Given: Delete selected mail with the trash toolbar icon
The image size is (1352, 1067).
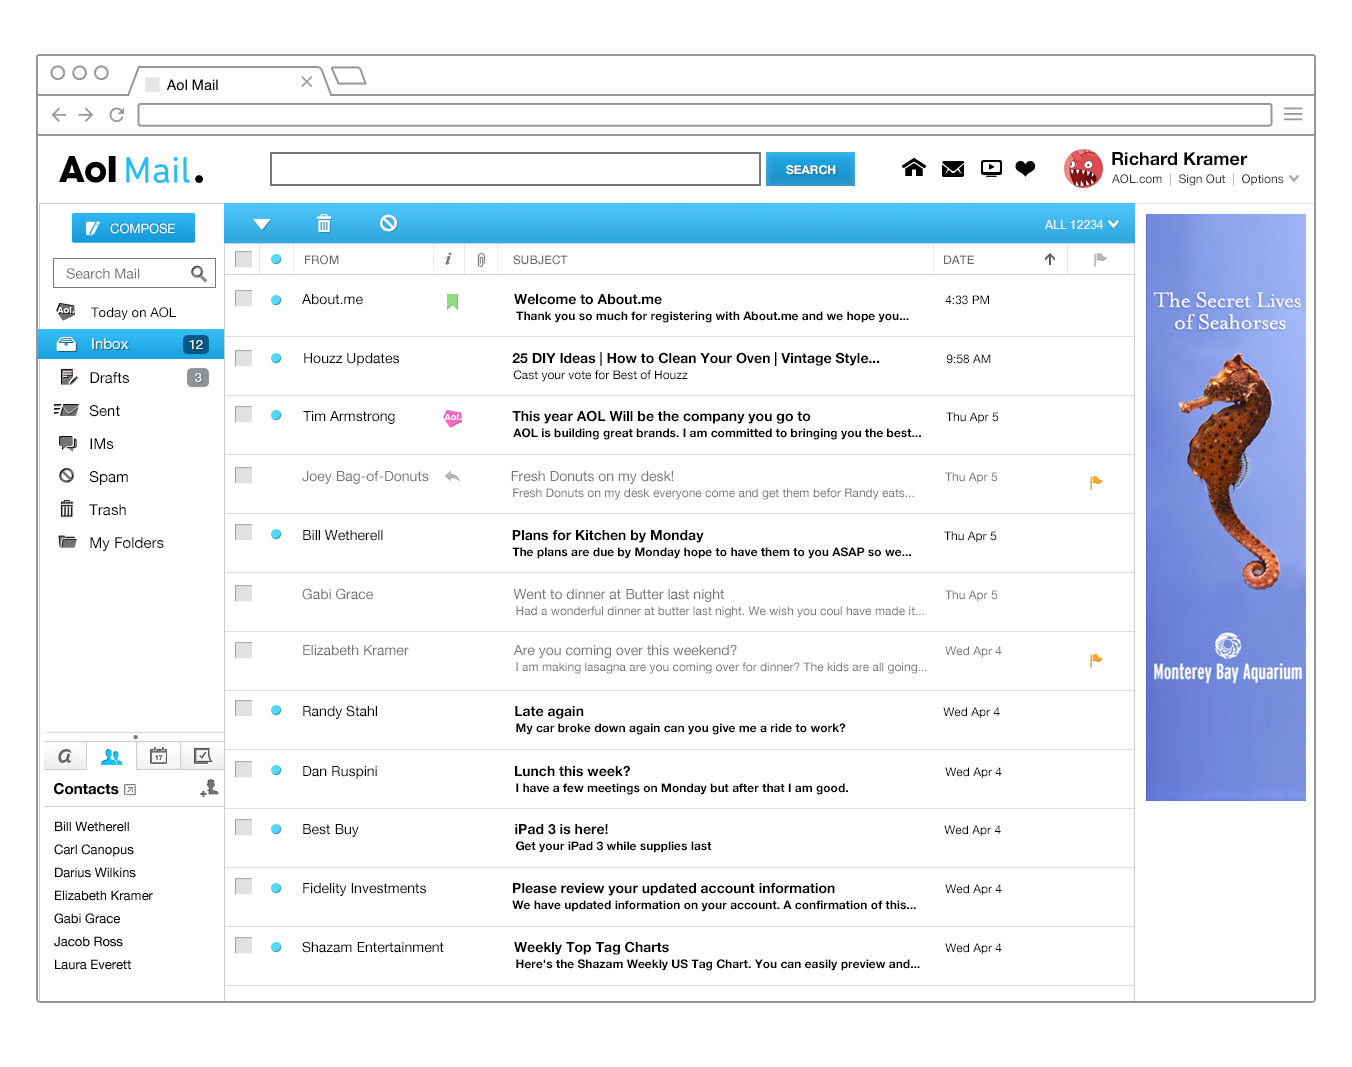Looking at the screenshot, I should (324, 224).
